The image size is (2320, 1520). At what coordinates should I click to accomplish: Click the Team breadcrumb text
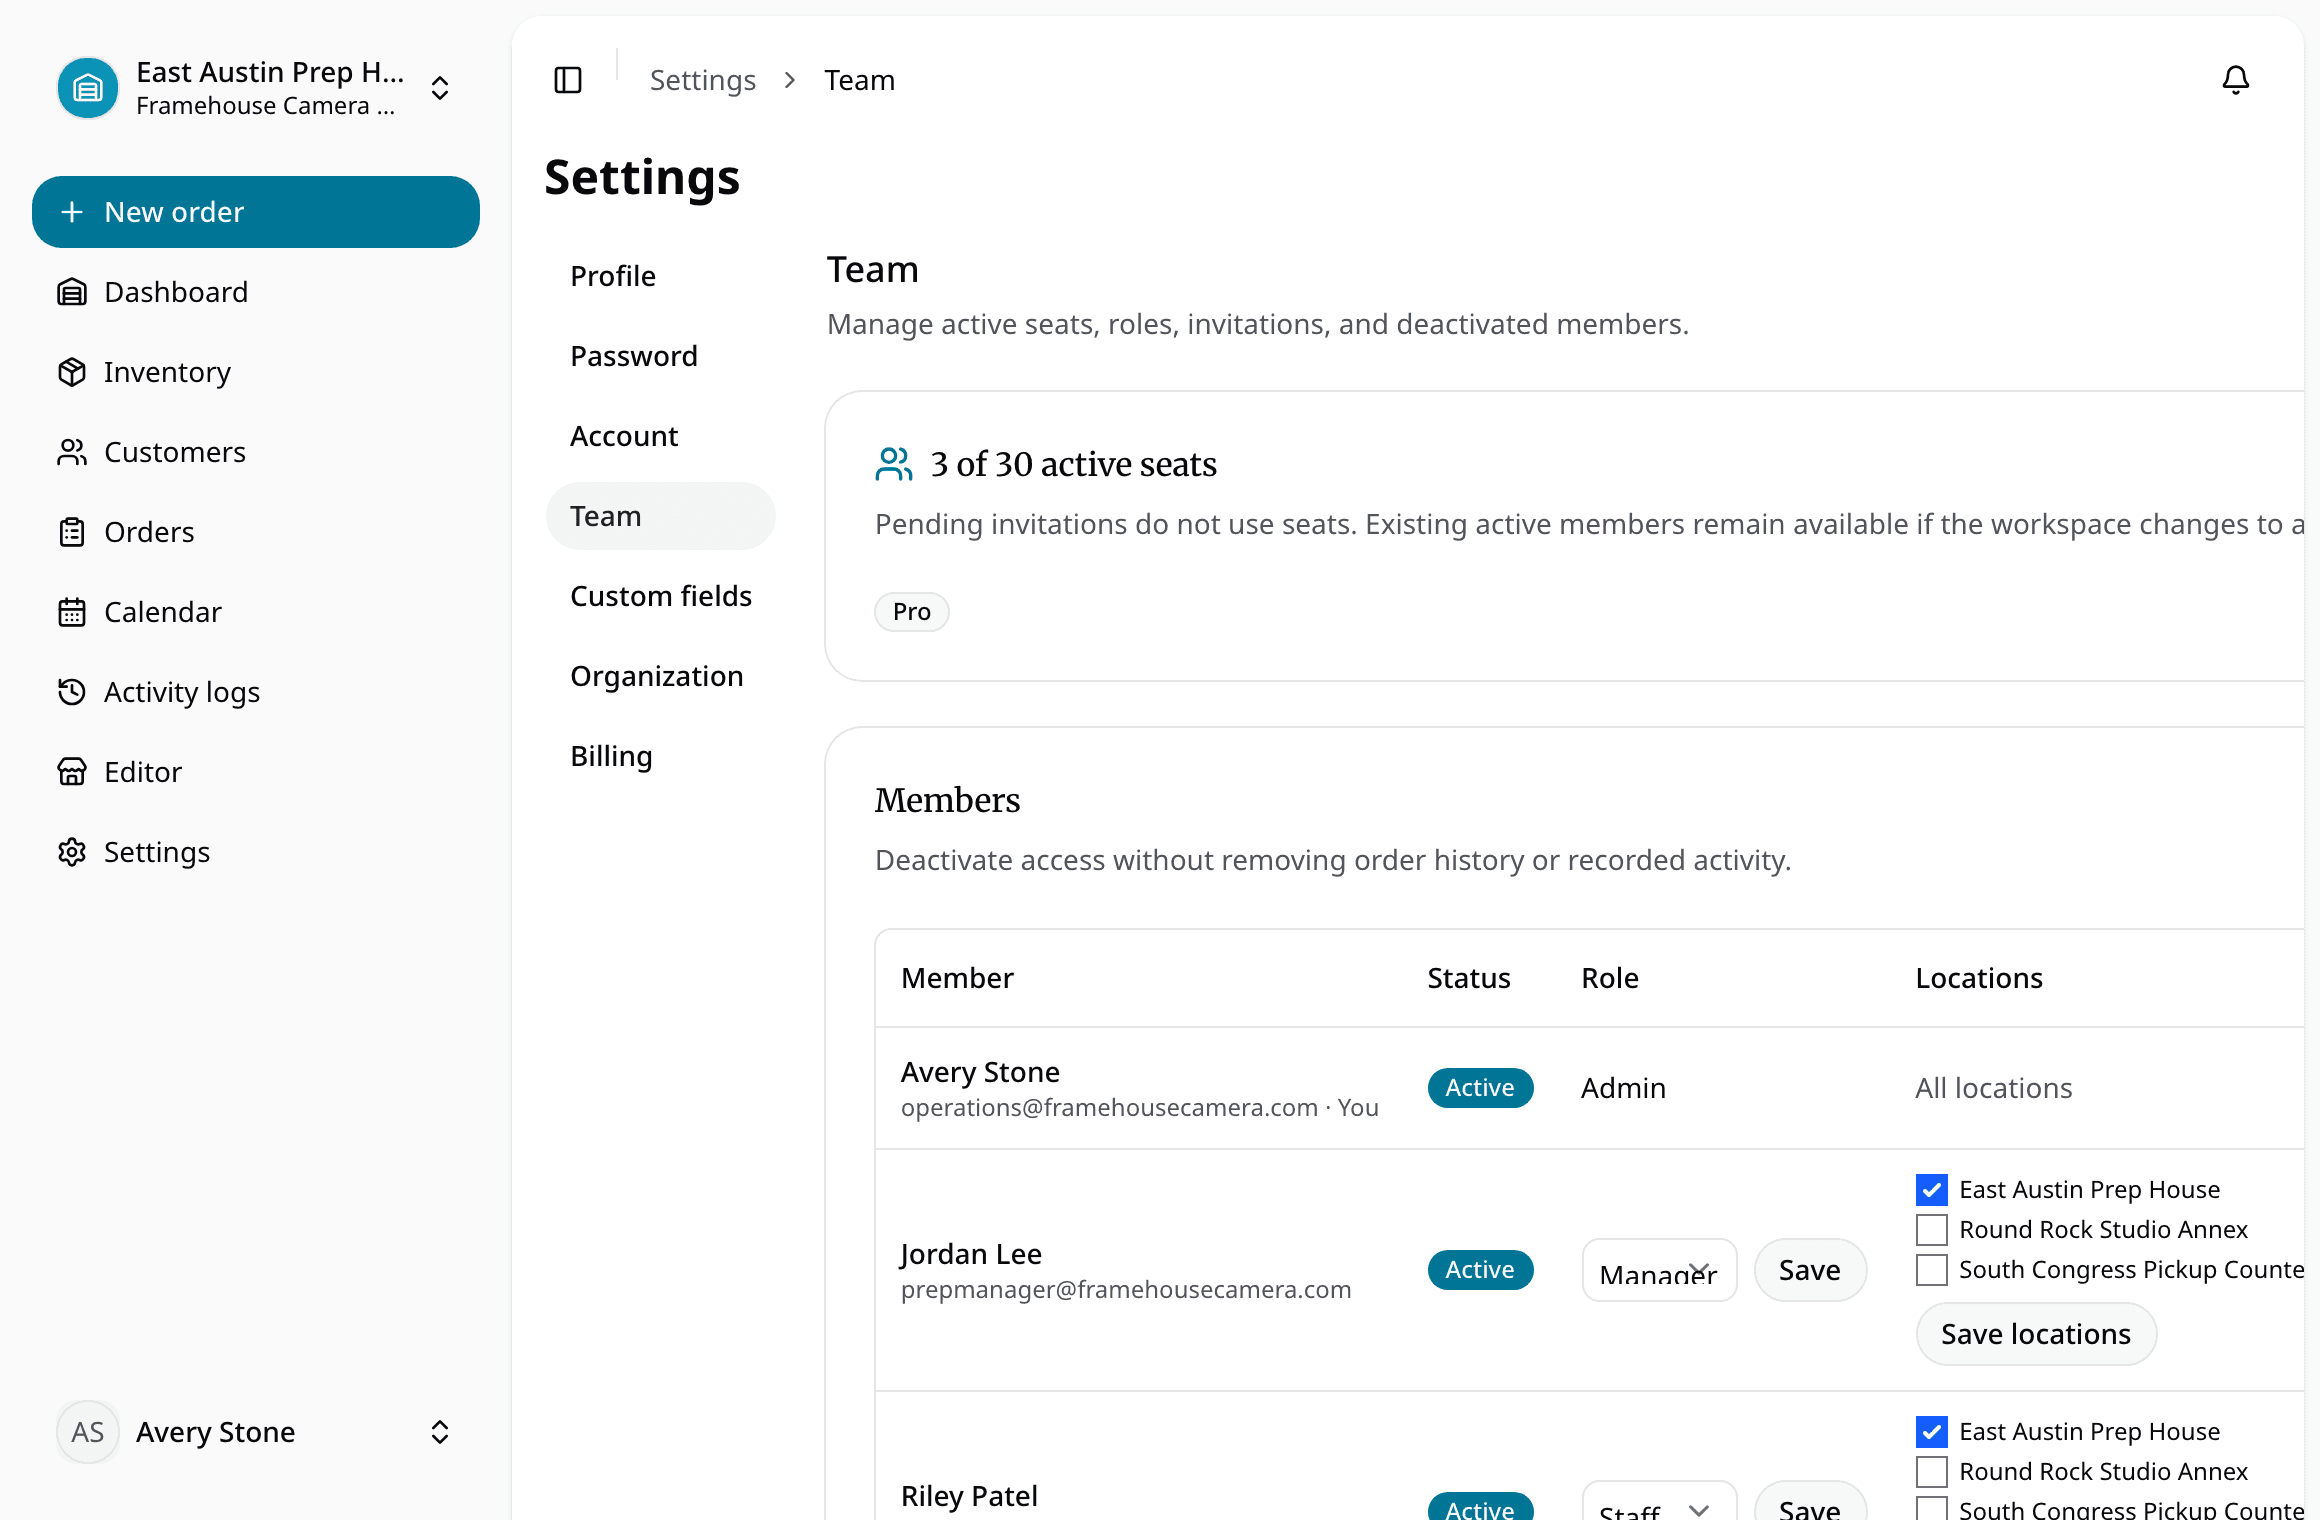click(x=860, y=80)
